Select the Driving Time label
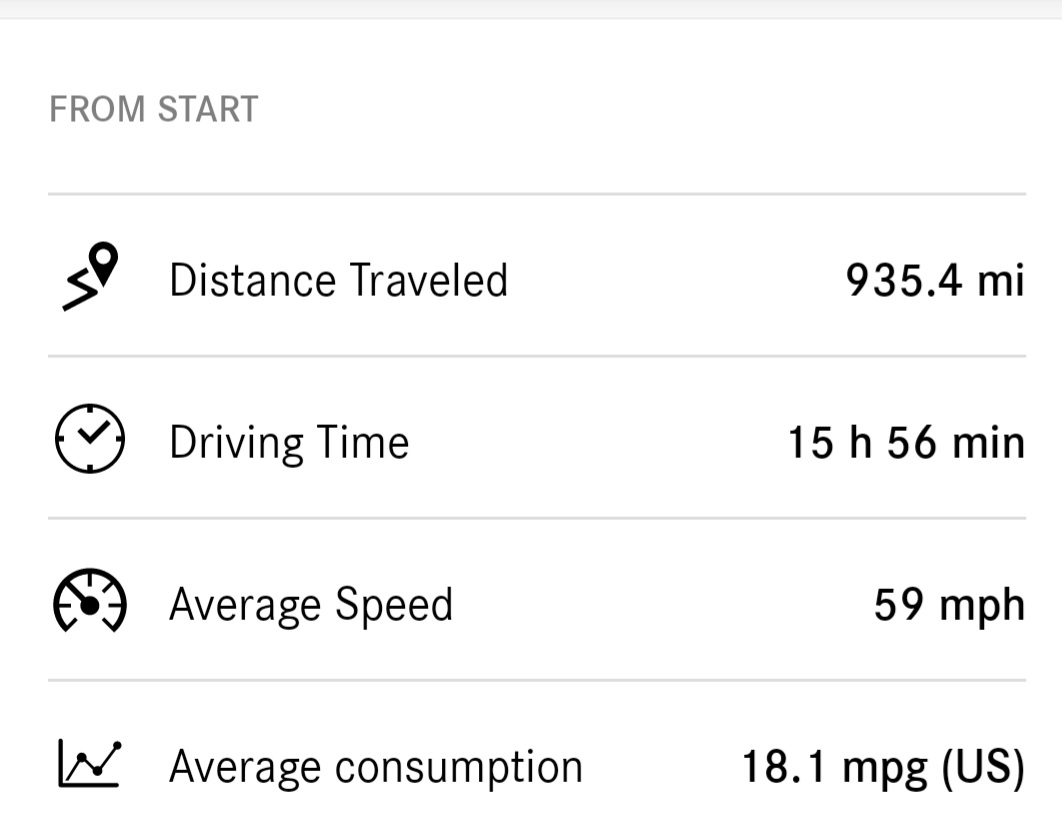Image resolution: width=1062 pixels, height=837 pixels. click(x=289, y=442)
